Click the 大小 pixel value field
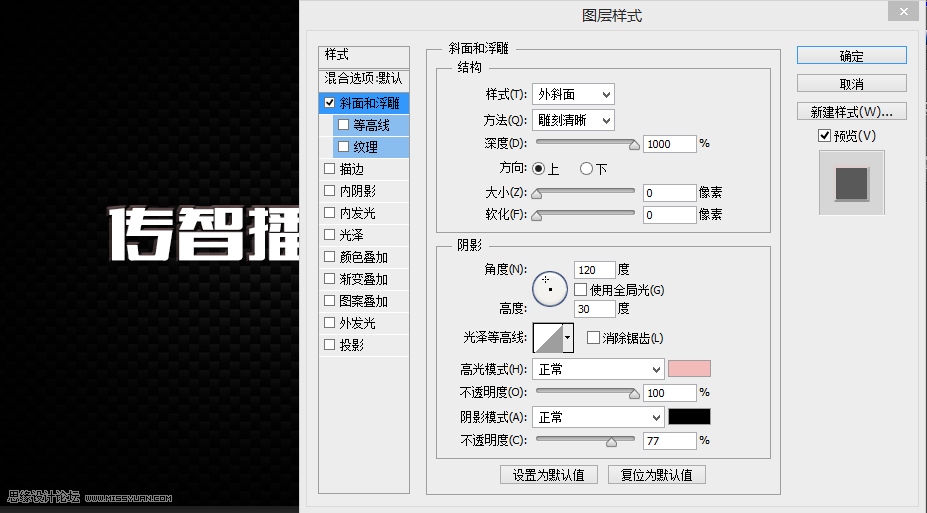927x513 pixels. [x=670, y=193]
